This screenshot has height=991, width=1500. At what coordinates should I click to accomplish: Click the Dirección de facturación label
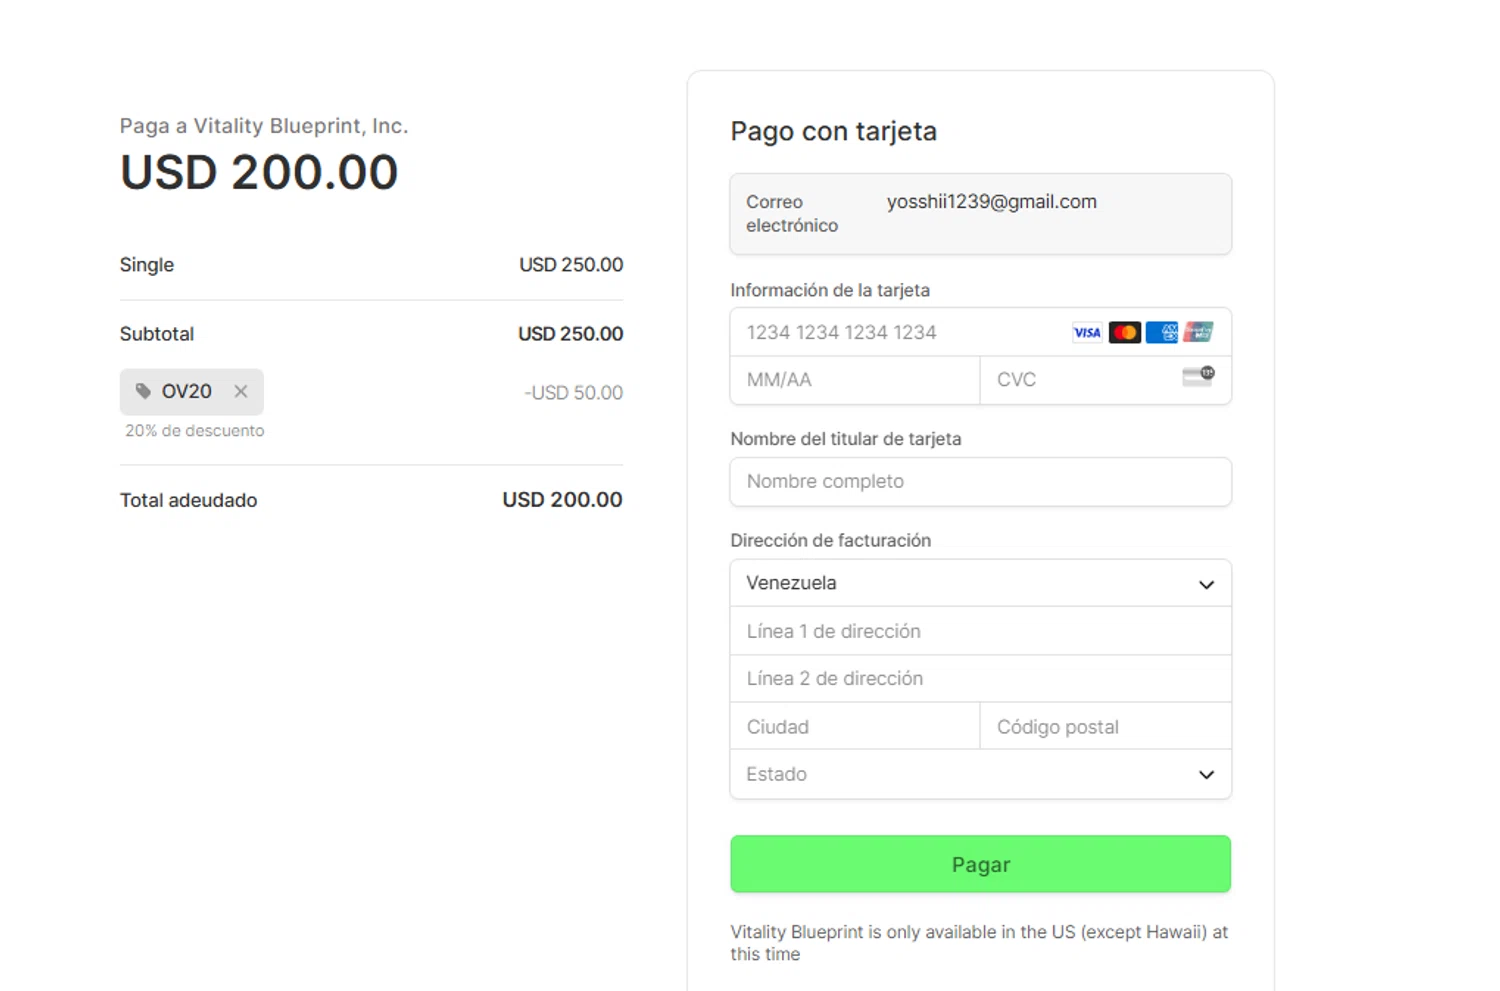(830, 540)
